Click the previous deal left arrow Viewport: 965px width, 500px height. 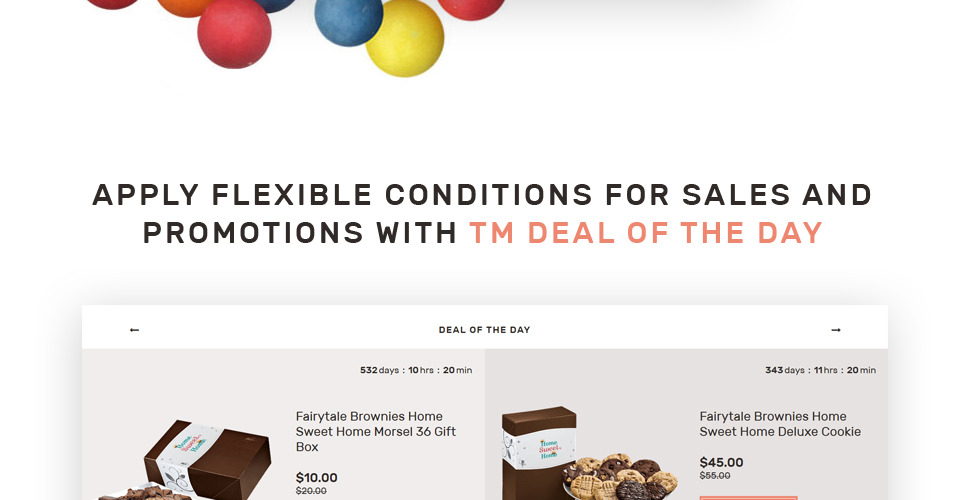click(x=134, y=330)
